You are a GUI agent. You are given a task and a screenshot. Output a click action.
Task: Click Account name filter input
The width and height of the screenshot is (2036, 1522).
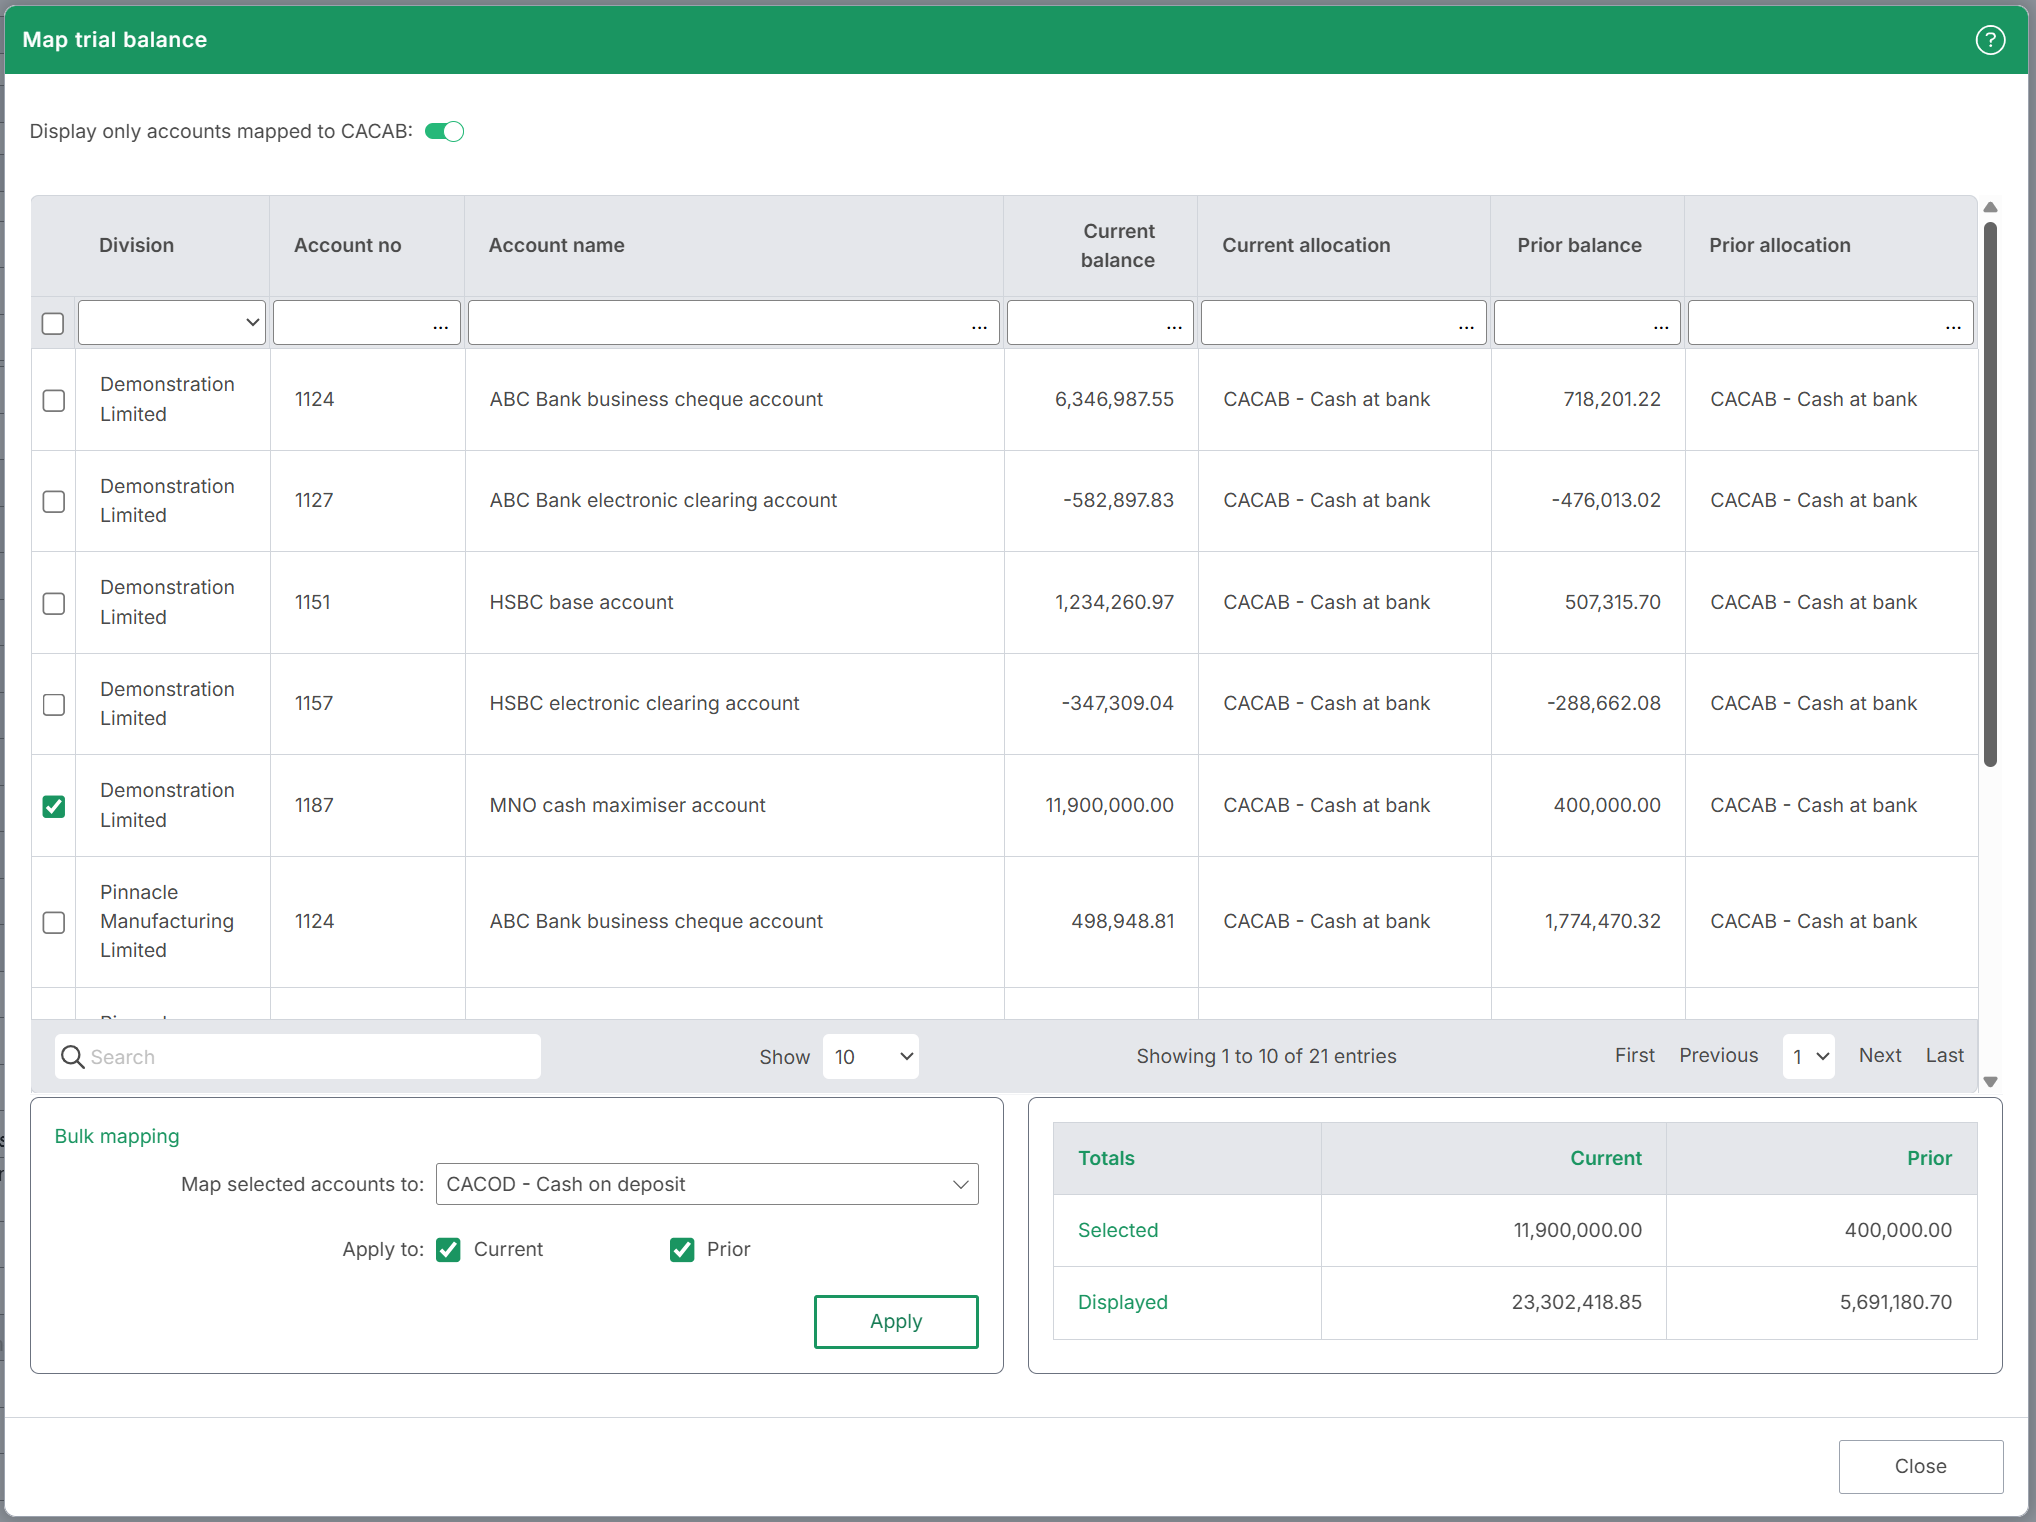[734, 322]
